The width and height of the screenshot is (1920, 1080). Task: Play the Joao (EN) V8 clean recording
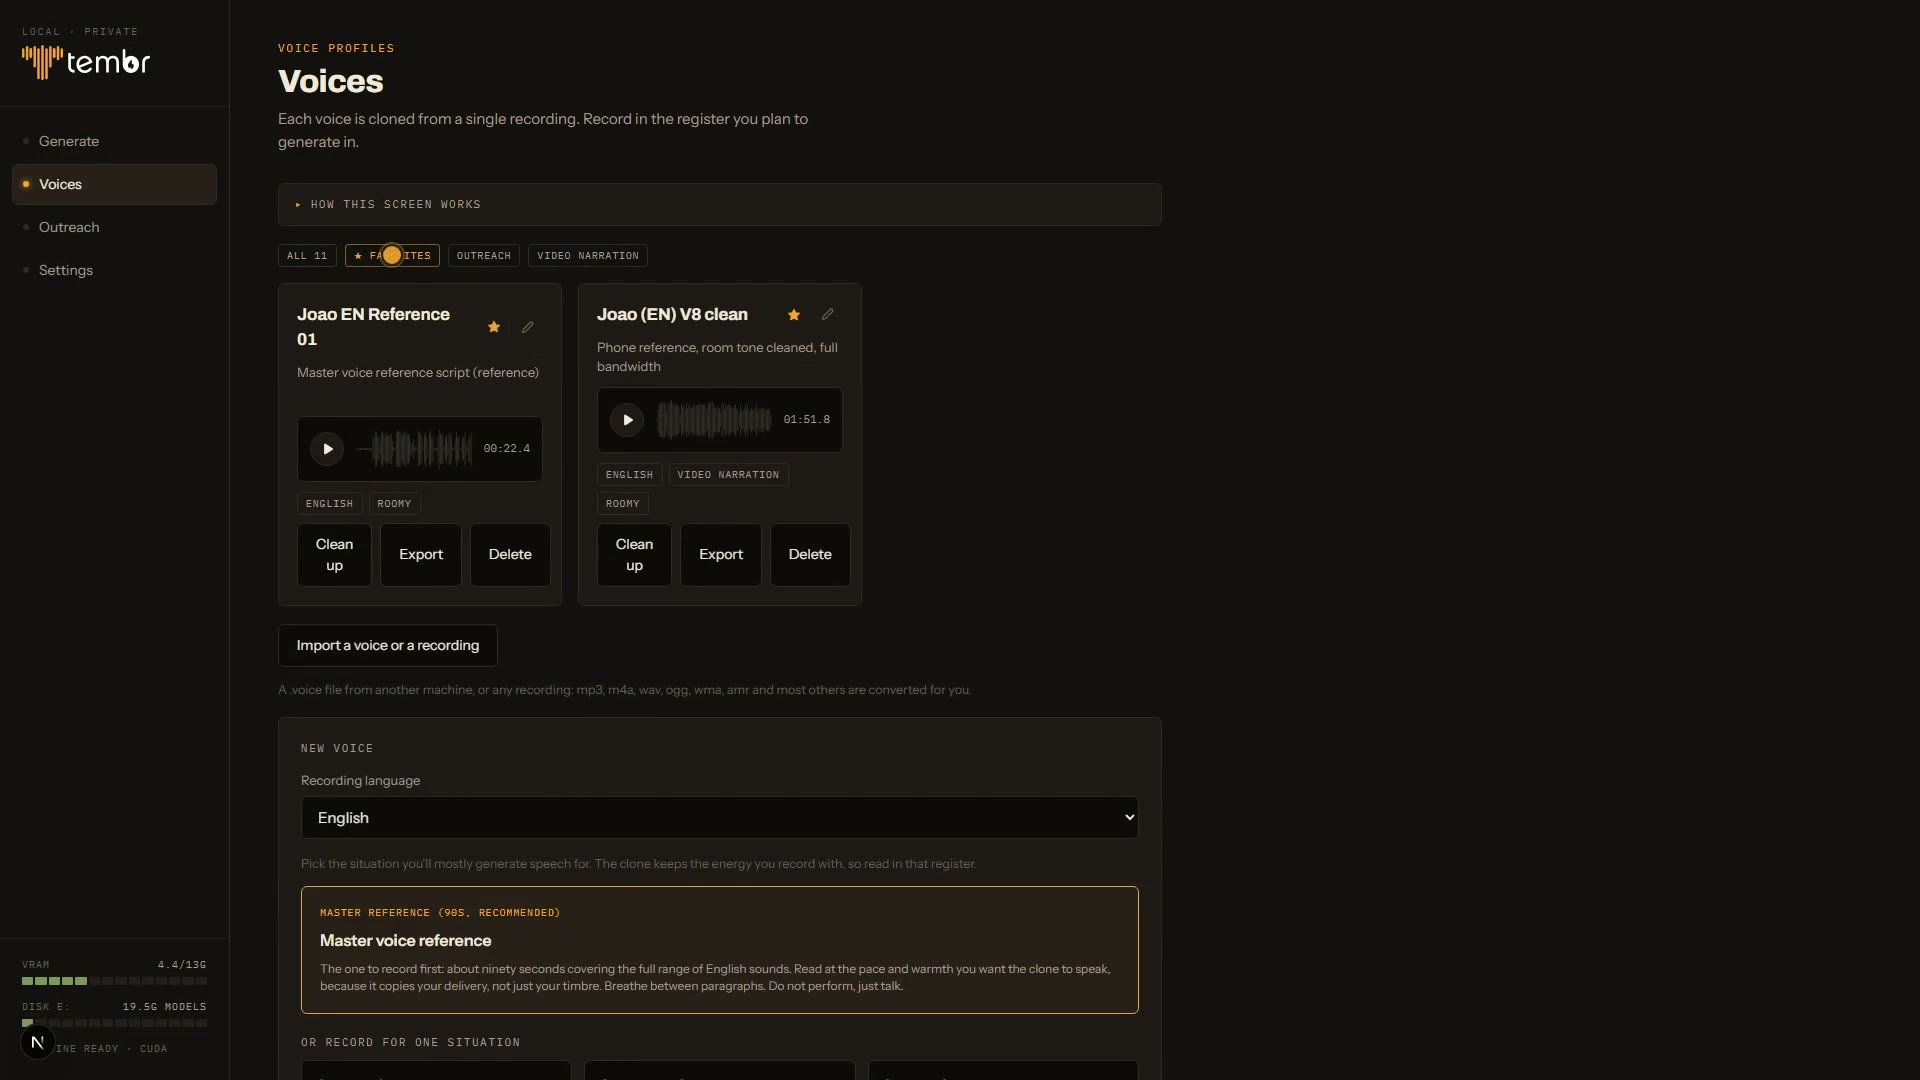(627, 420)
